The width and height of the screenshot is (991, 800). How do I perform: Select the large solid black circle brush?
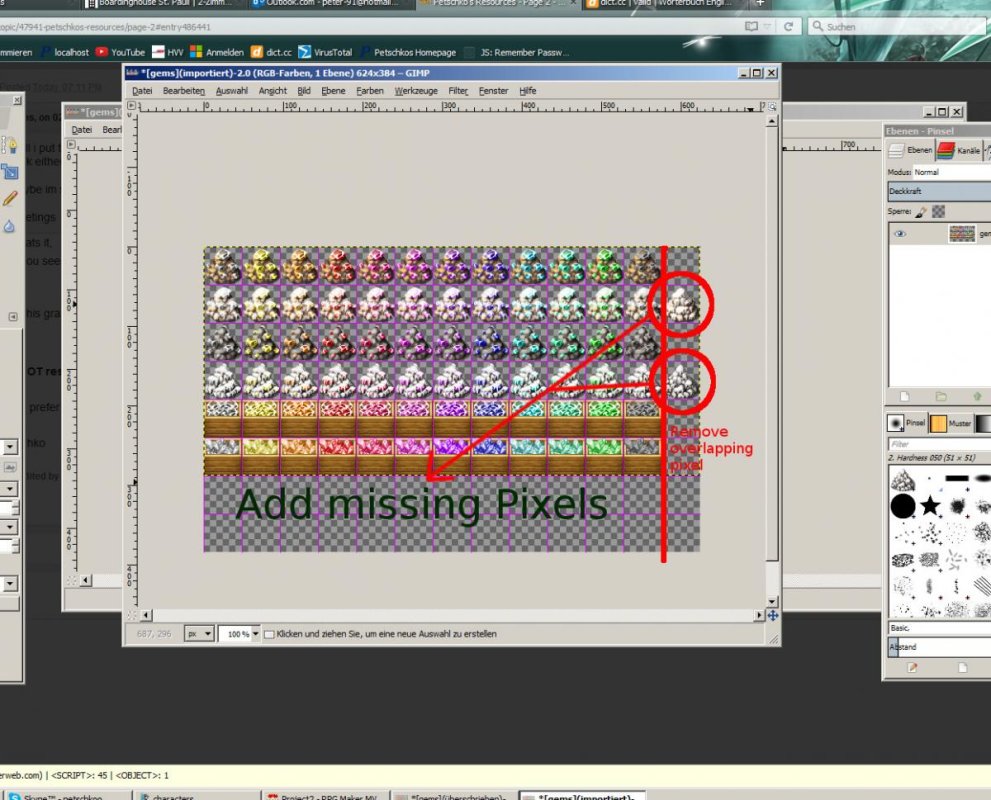(903, 506)
